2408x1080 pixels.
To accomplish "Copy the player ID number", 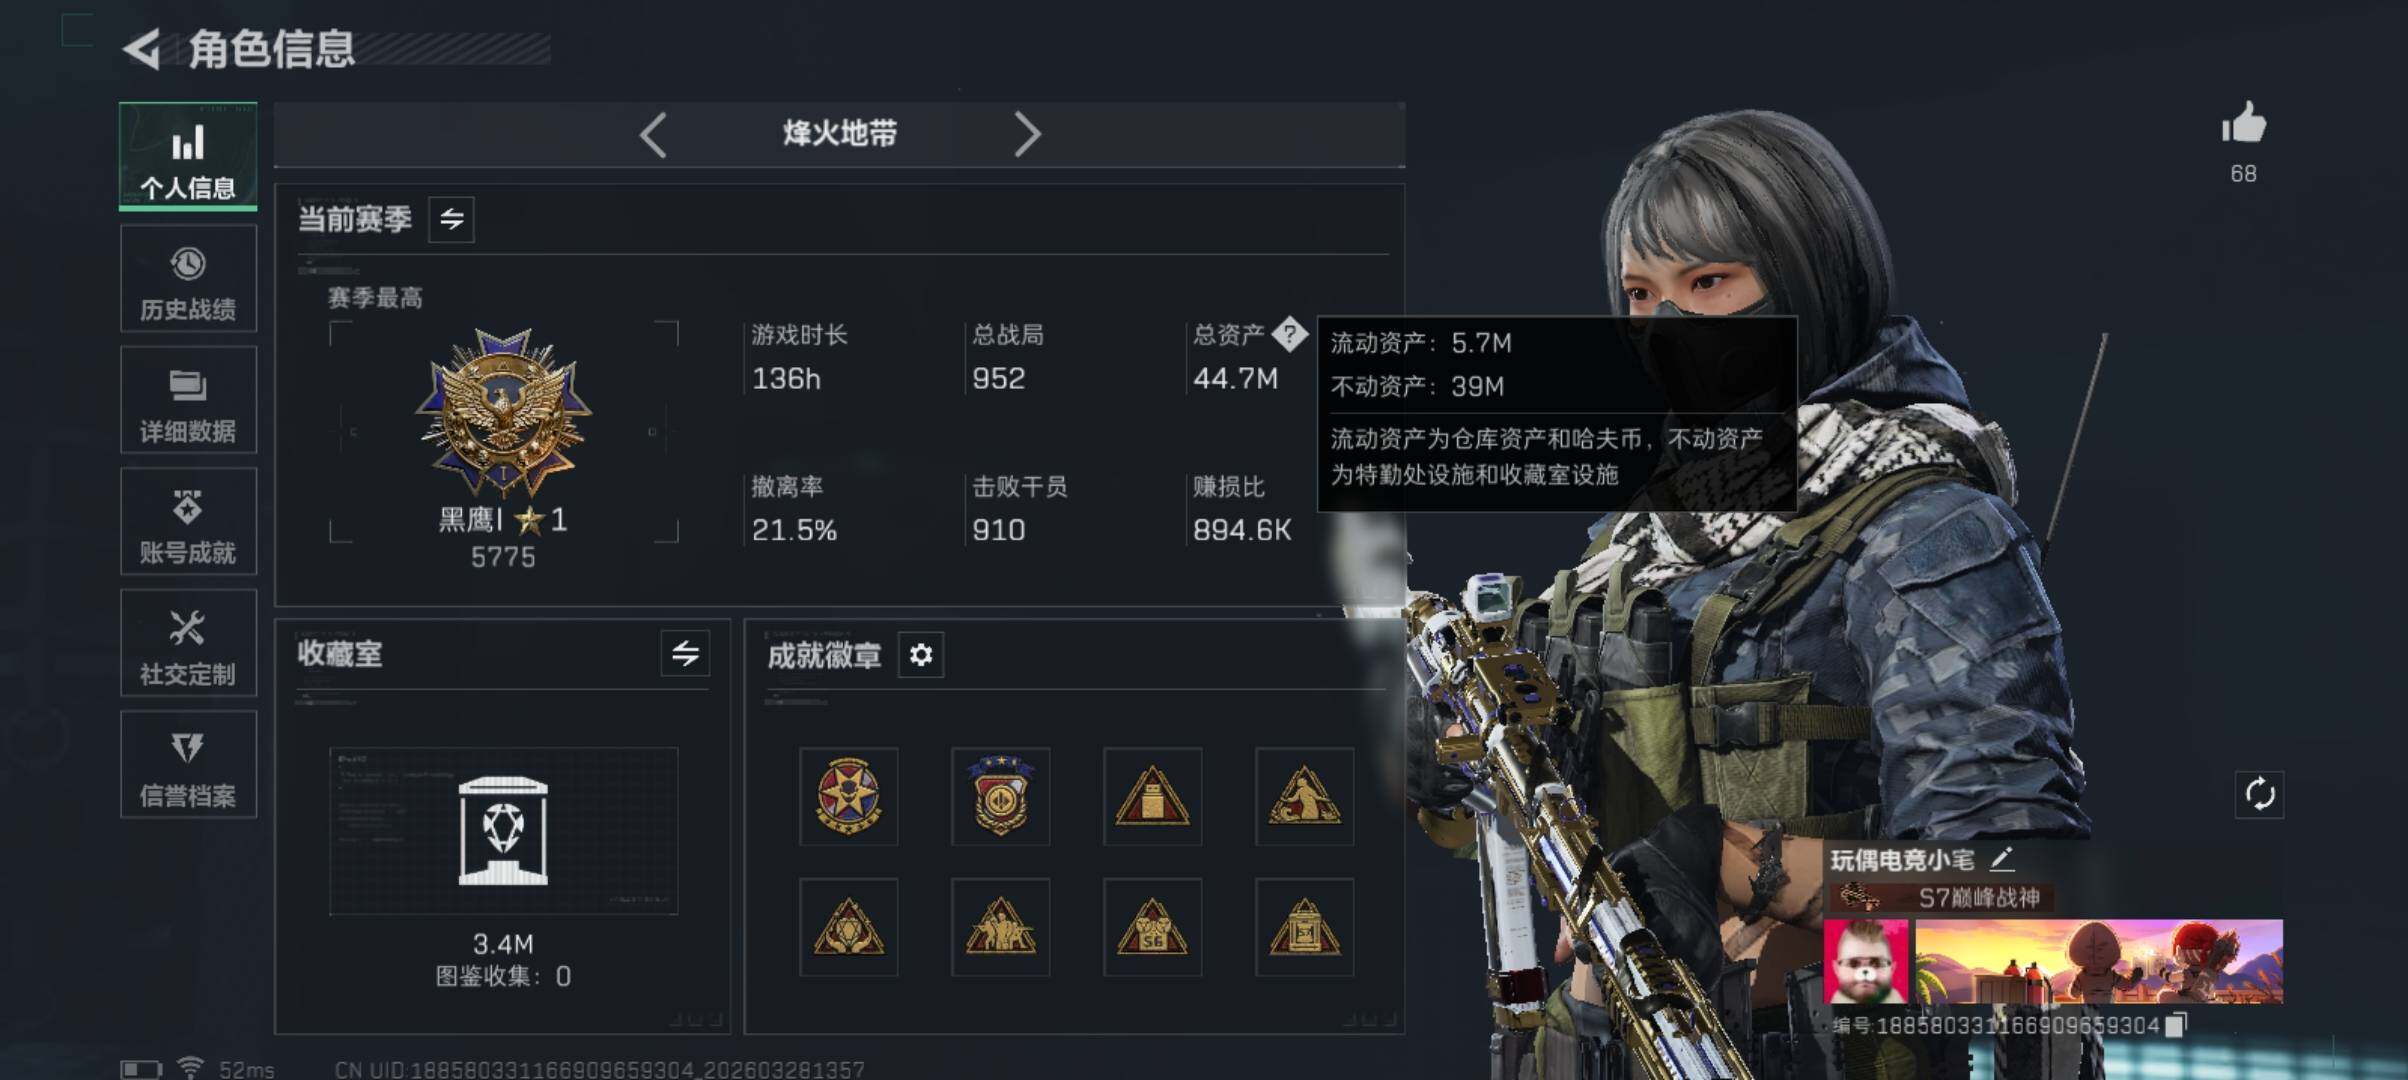I will point(2176,1025).
